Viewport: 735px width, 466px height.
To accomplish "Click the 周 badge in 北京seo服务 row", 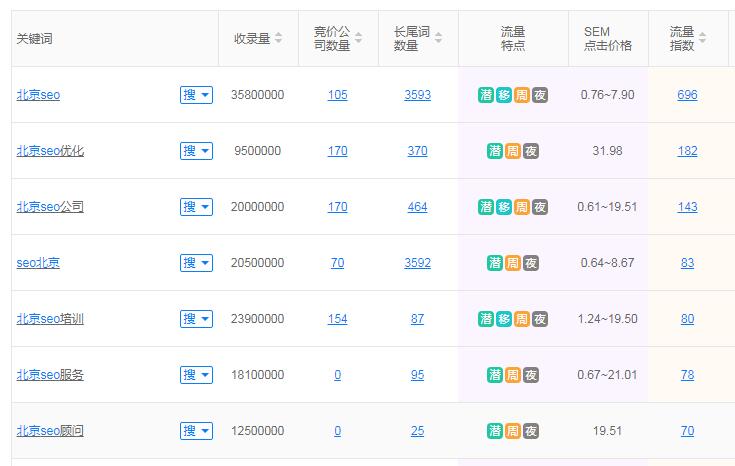I will [x=513, y=375].
